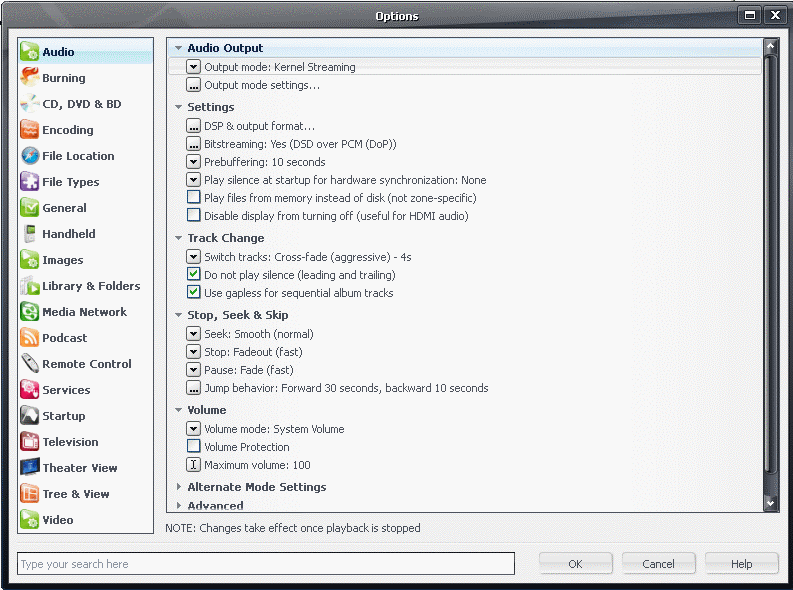Select Library & Folders in sidebar
The height and width of the screenshot is (590, 793).
(90, 286)
